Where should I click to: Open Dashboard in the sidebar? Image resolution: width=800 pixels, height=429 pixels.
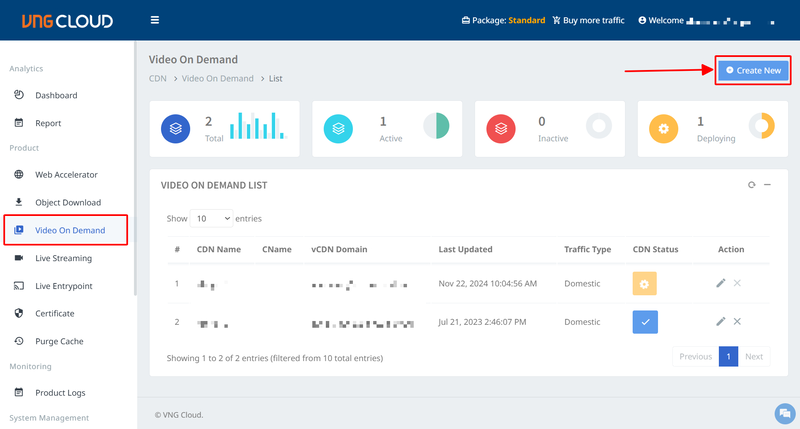coord(56,95)
